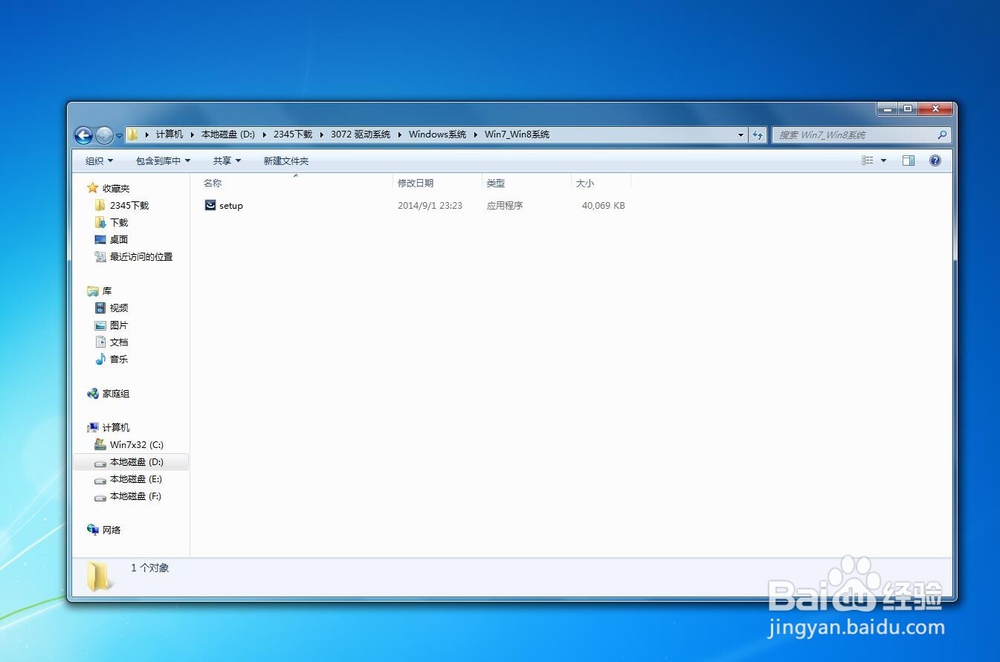The width and height of the screenshot is (1000, 662).
Task: Click the 收藏夹 star icon
Action: click(x=92, y=188)
